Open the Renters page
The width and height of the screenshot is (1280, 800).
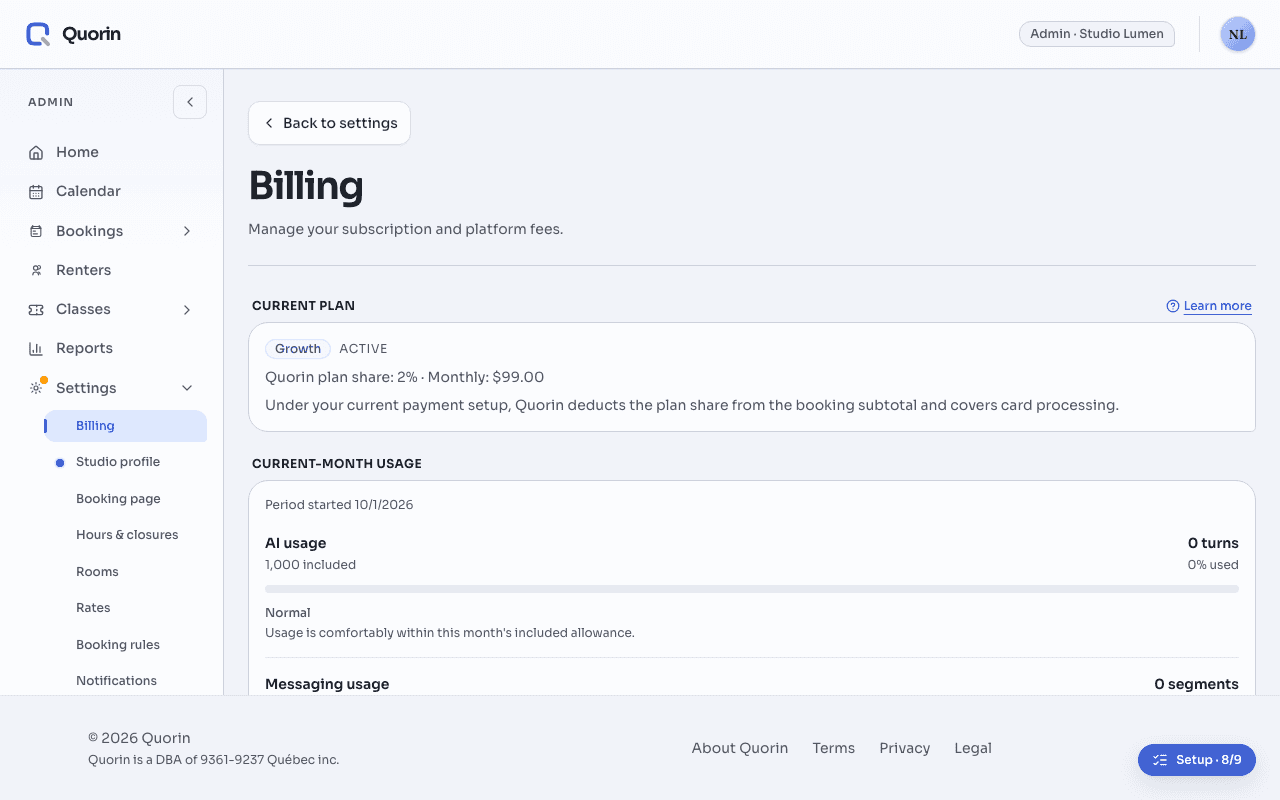(x=116, y=270)
